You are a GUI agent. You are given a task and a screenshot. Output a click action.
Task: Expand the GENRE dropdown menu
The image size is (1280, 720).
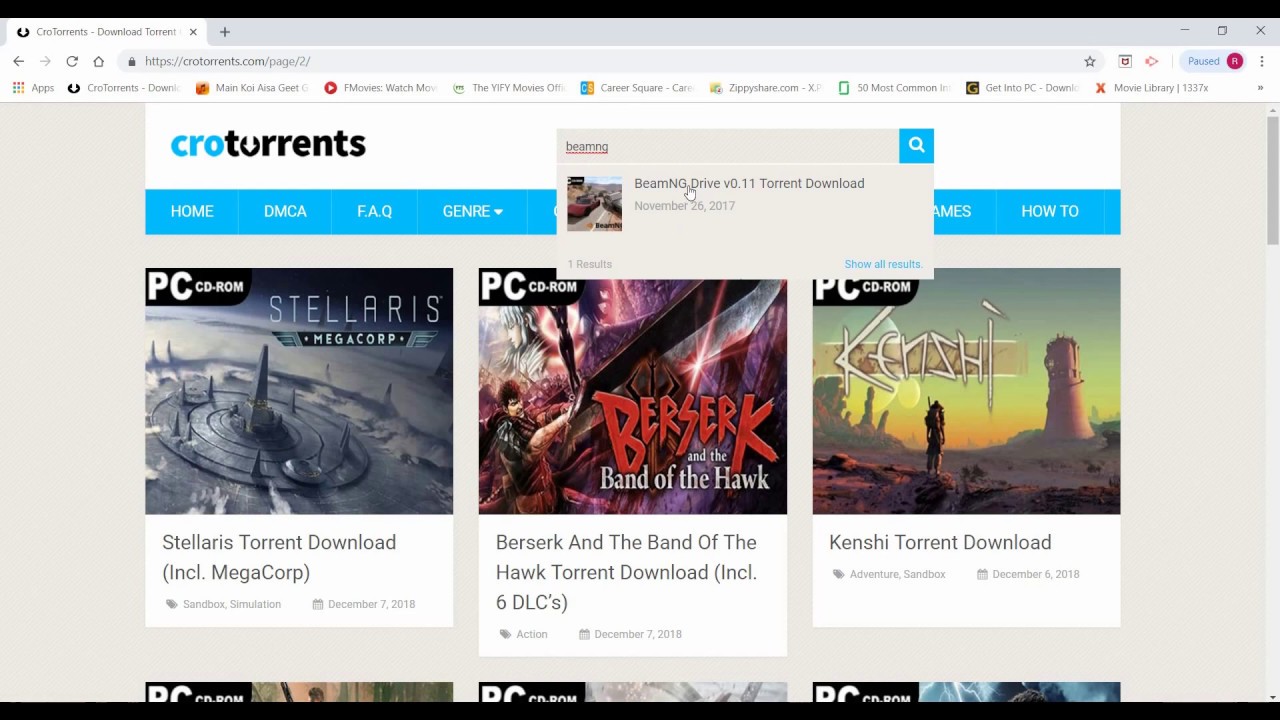(x=472, y=211)
